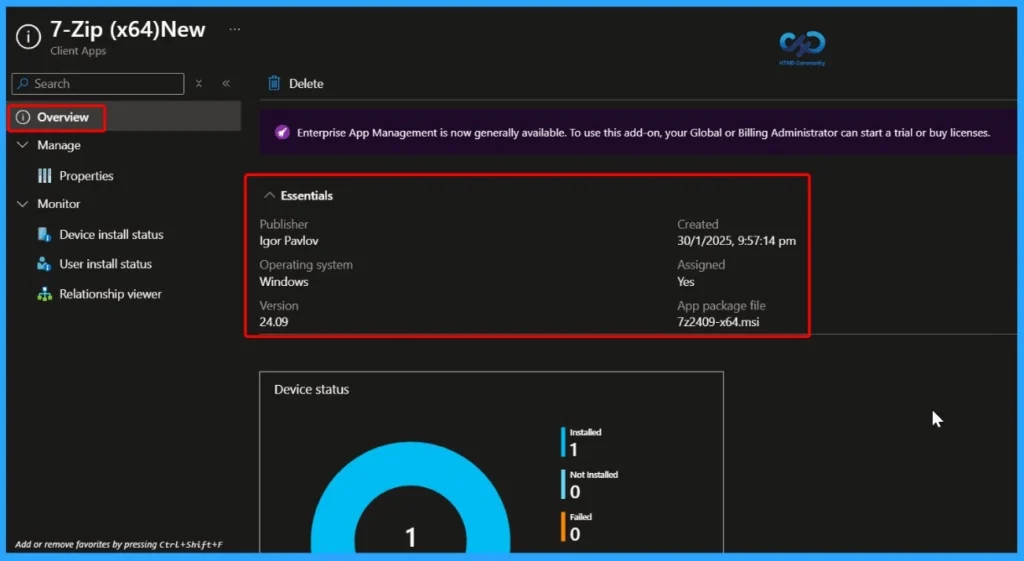Screen dimensions: 1024x561
Task: Click publisher value Igor Pavlov
Action: point(289,241)
